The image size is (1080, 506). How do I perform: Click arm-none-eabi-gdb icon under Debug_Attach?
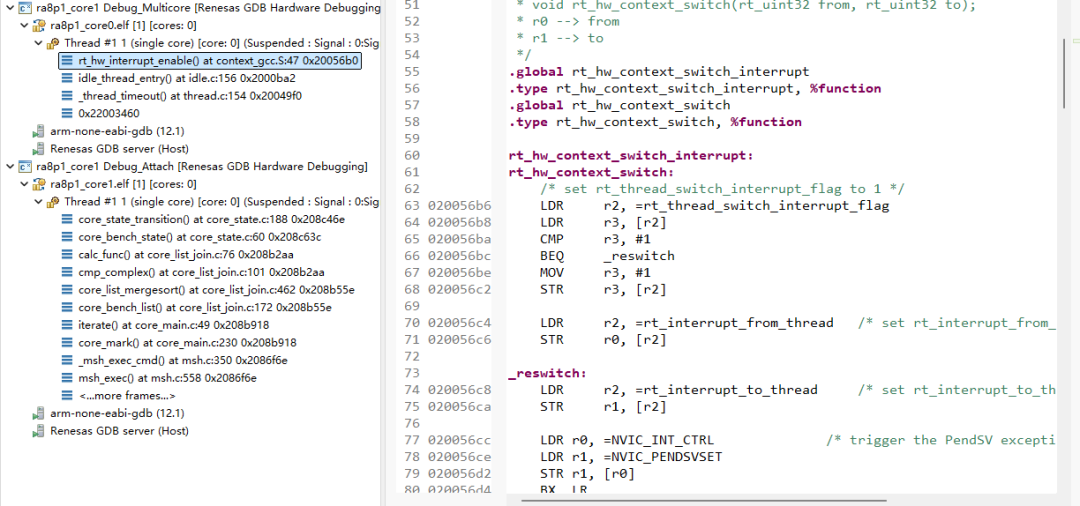[x=39, y=413]
